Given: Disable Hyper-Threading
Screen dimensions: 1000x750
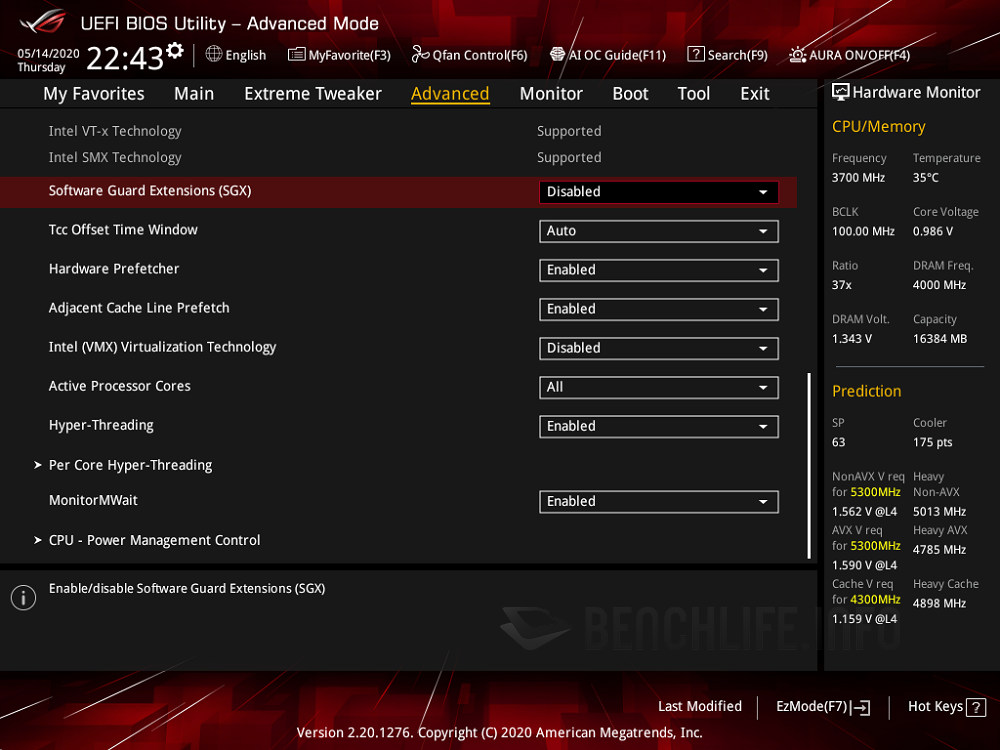Looking at the screenshot, I should [x=658, y=426].
